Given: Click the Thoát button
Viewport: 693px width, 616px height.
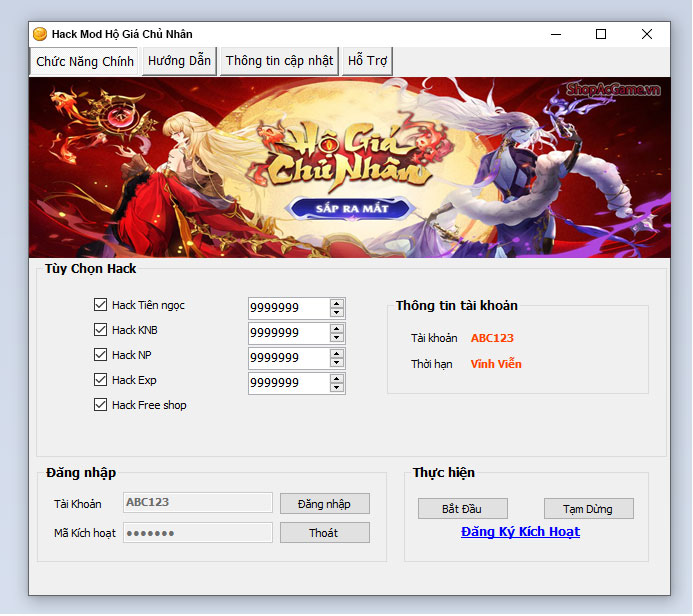Looking at the screenshot, I should click(x=325, y=533).
